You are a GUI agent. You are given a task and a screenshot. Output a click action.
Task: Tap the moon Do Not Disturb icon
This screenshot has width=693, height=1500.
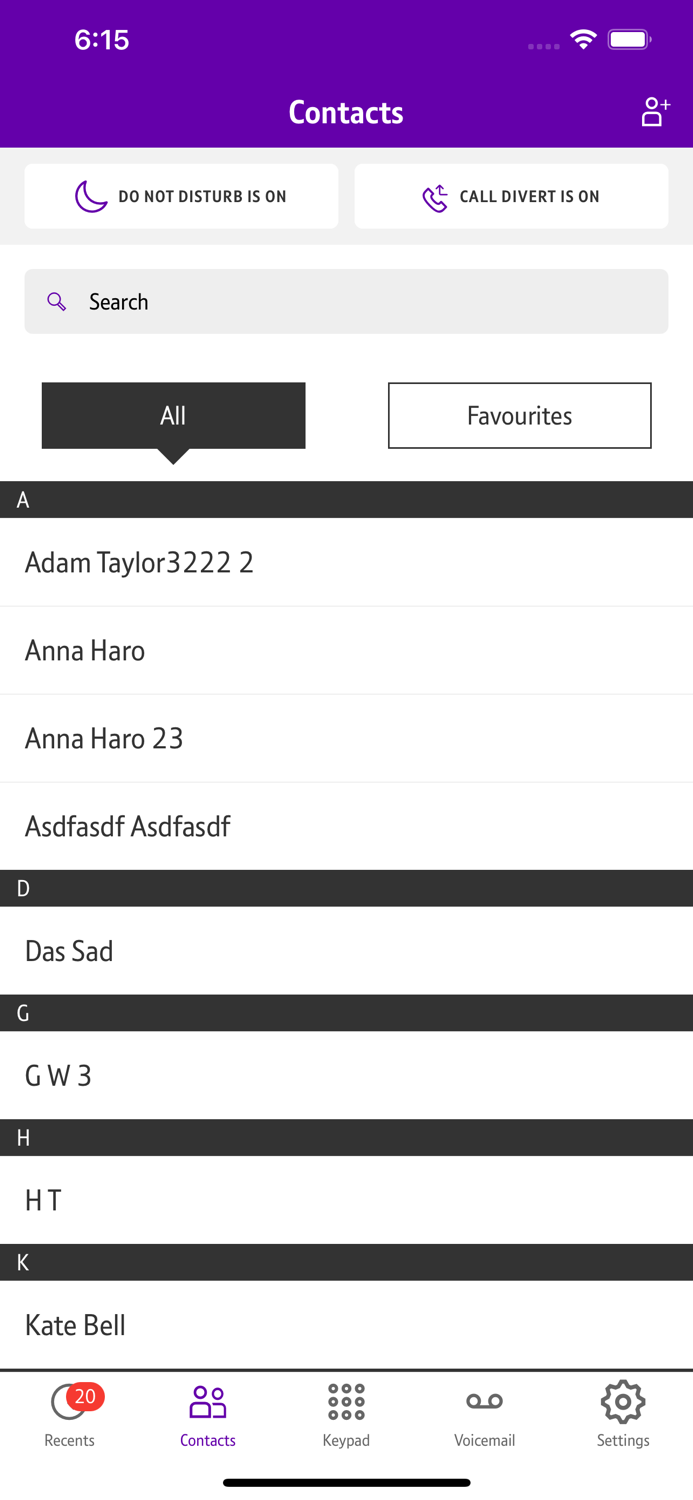(x=91, y=196)
